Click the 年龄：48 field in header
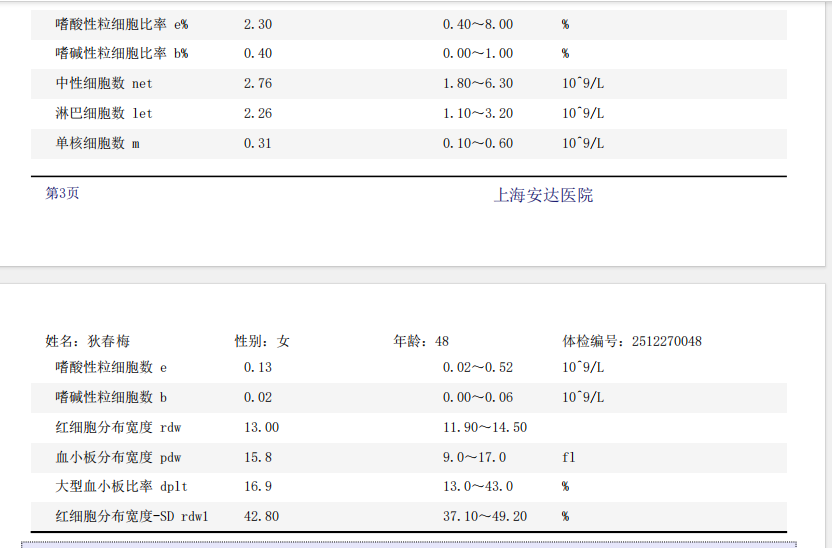 pos(421,342)
